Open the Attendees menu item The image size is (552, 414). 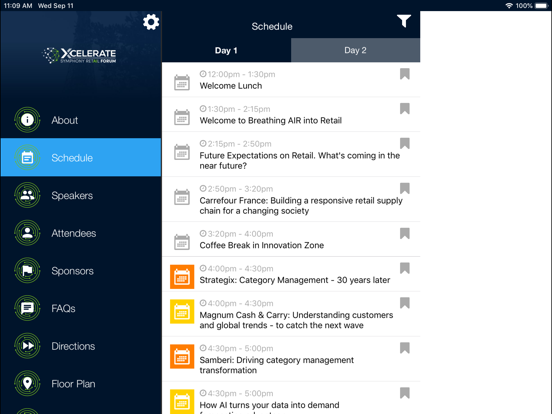pos(81,233)
